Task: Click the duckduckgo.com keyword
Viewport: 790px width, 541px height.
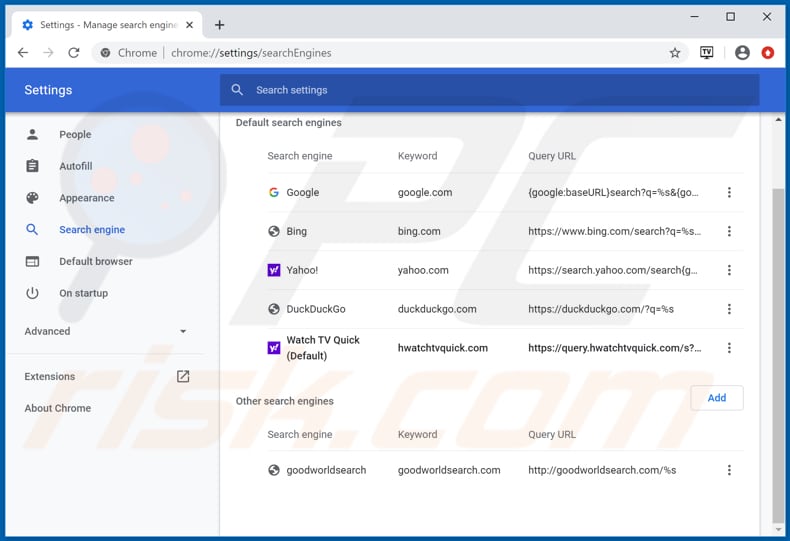Action: click(x=437, y=308)
